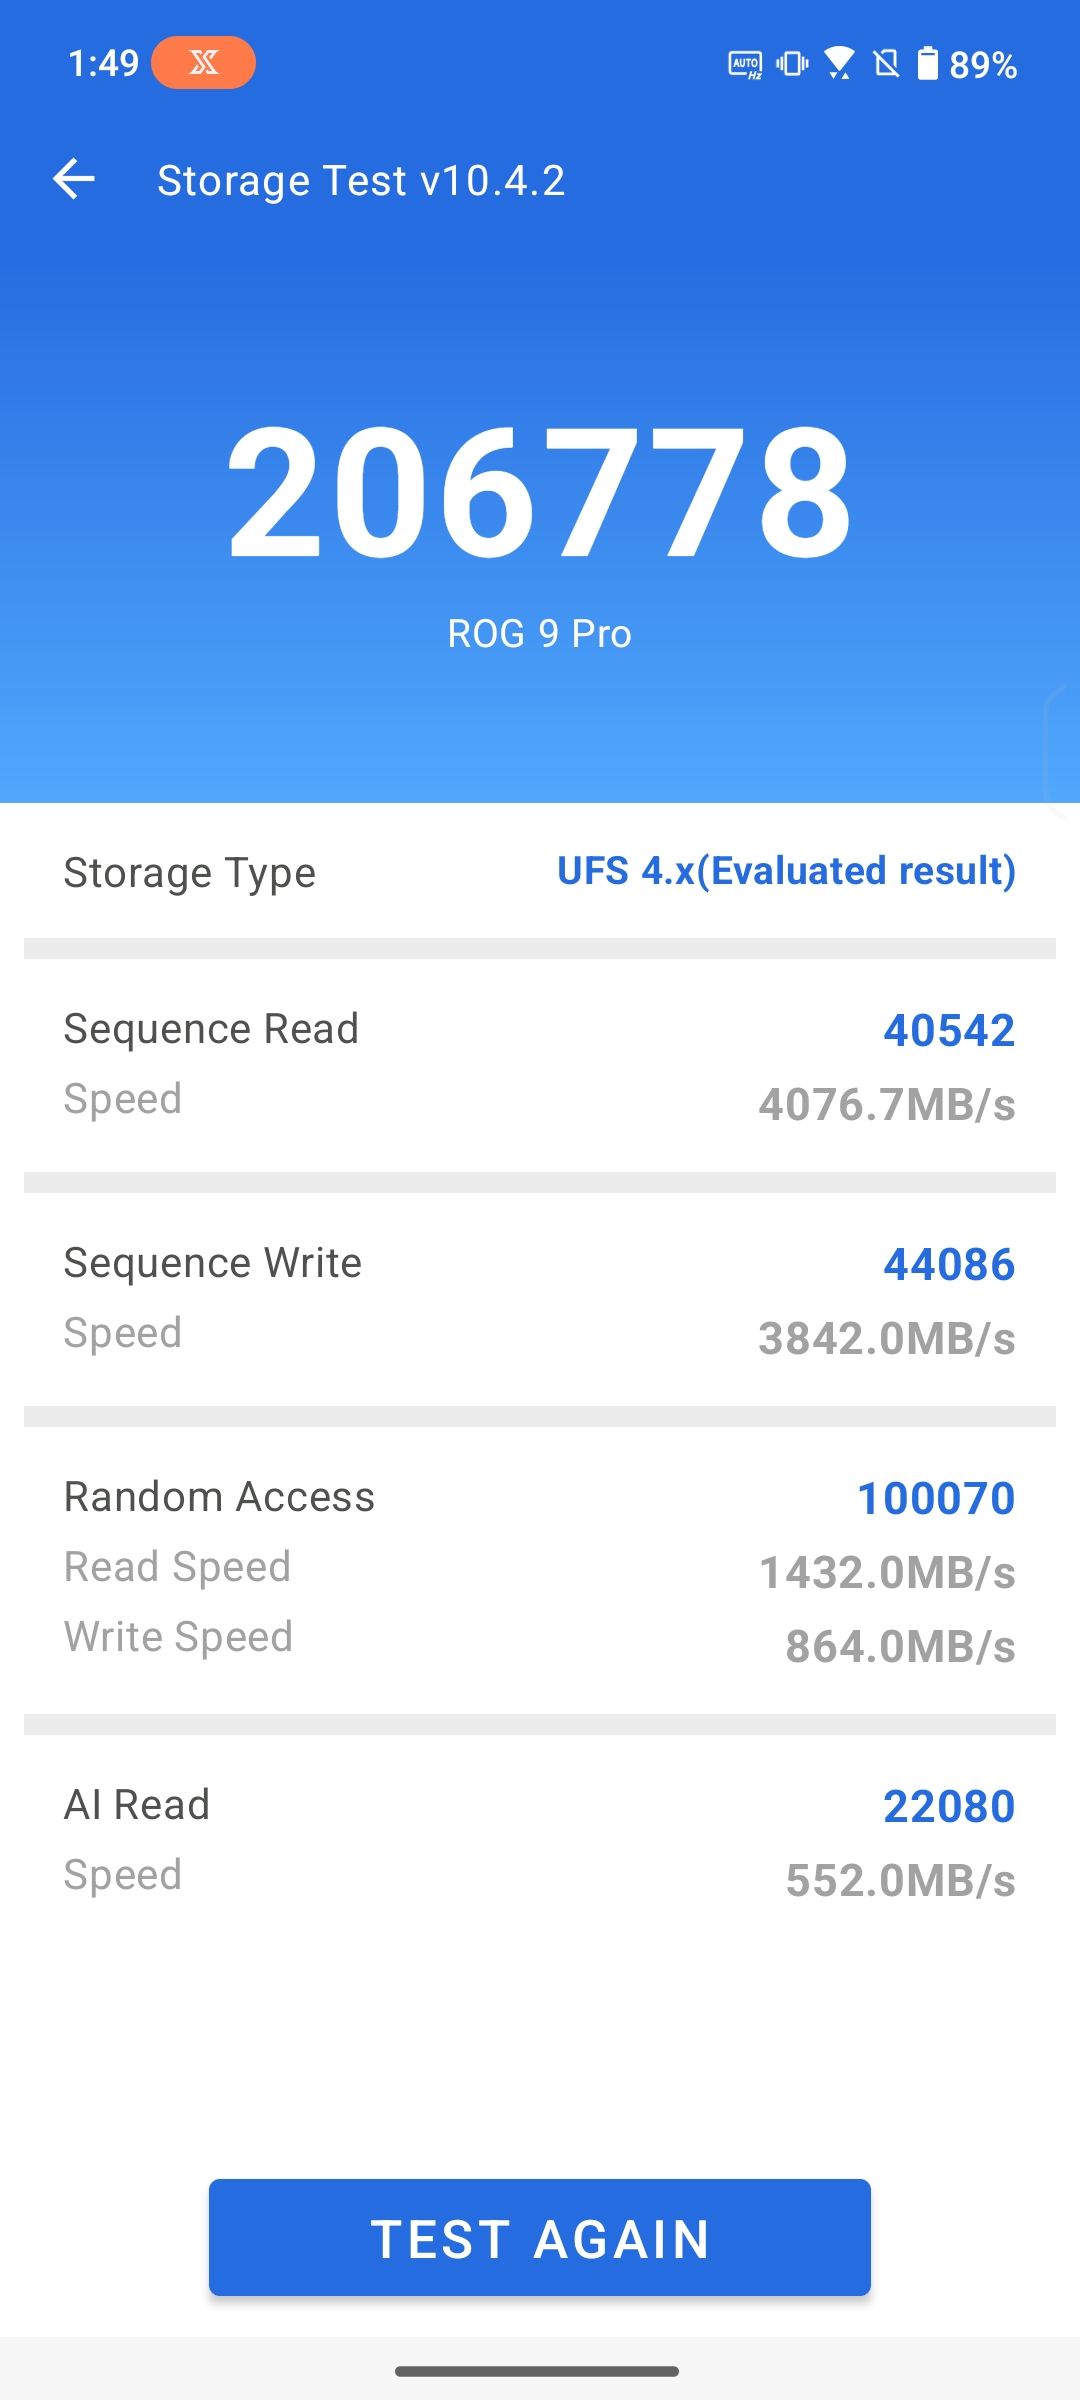Tap the UFS 4.x evaluated result link
This screenshot has height=2400, width=1080.
[x=786, y=871]
